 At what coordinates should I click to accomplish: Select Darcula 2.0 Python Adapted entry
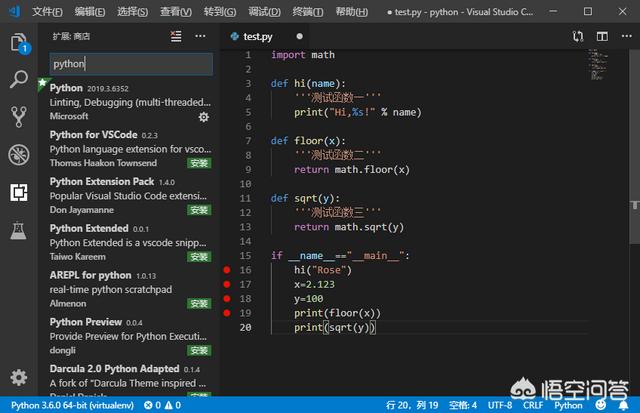click(130, 380)
